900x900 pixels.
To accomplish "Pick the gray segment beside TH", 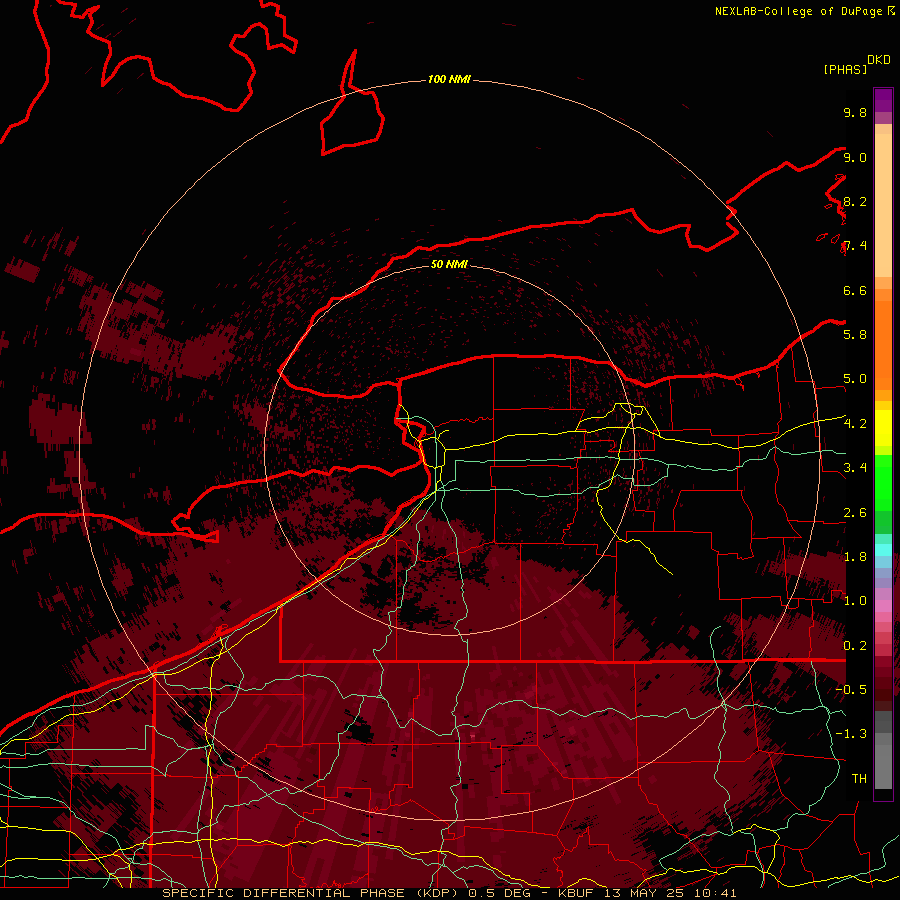I will pos(883,766).
